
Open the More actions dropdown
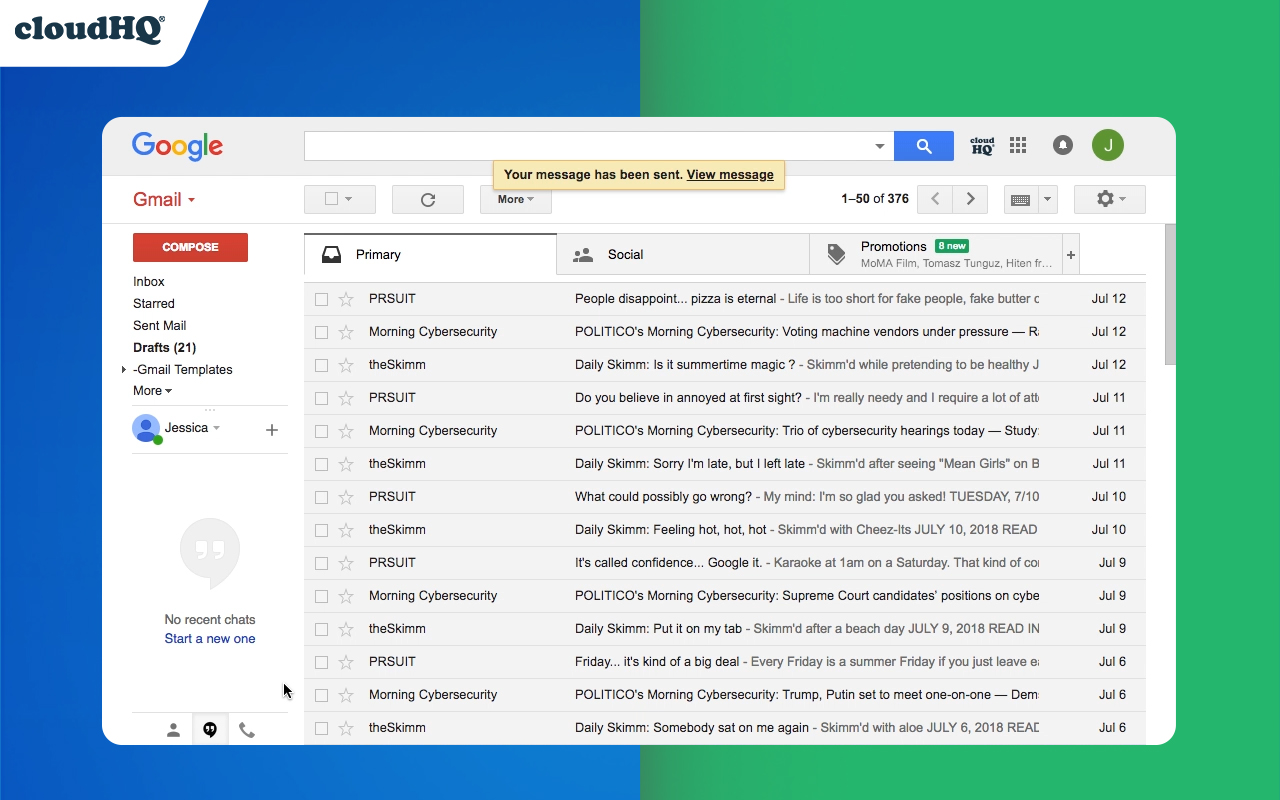pyautogui.click(x=515, y=199)
